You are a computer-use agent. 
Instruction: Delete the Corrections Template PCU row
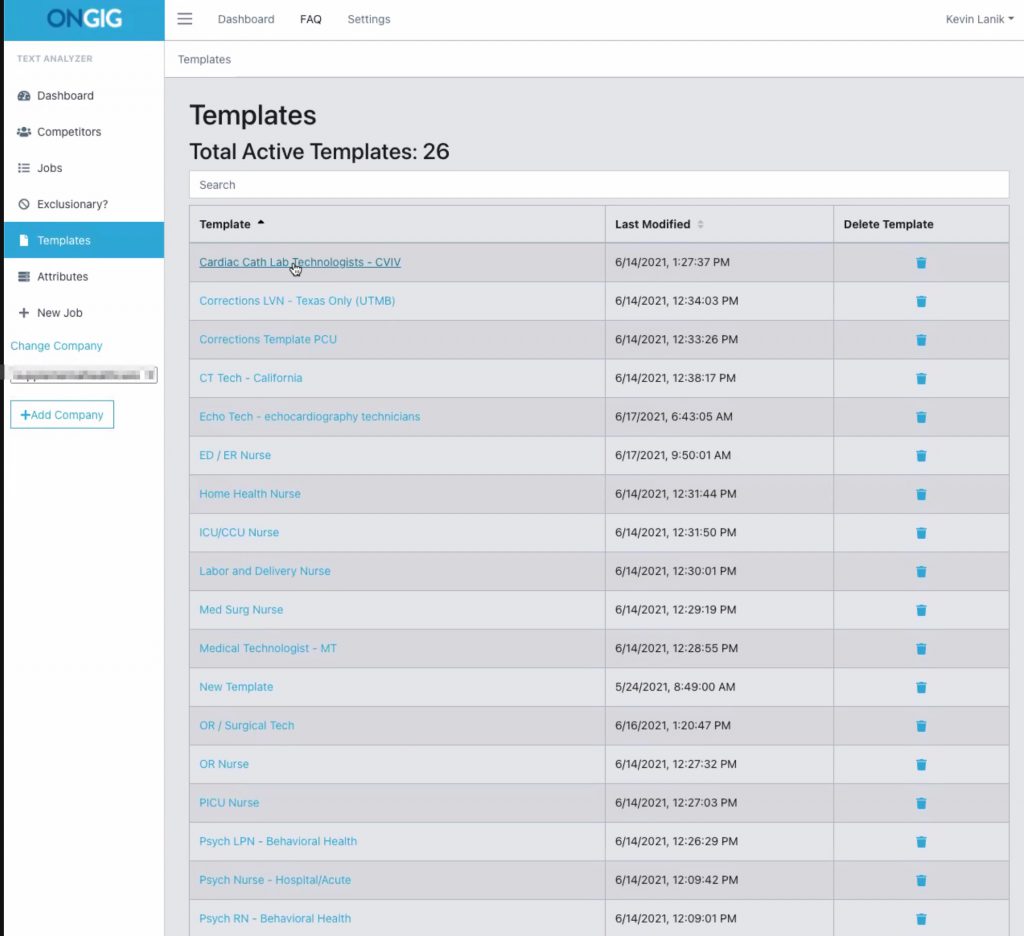921,340
